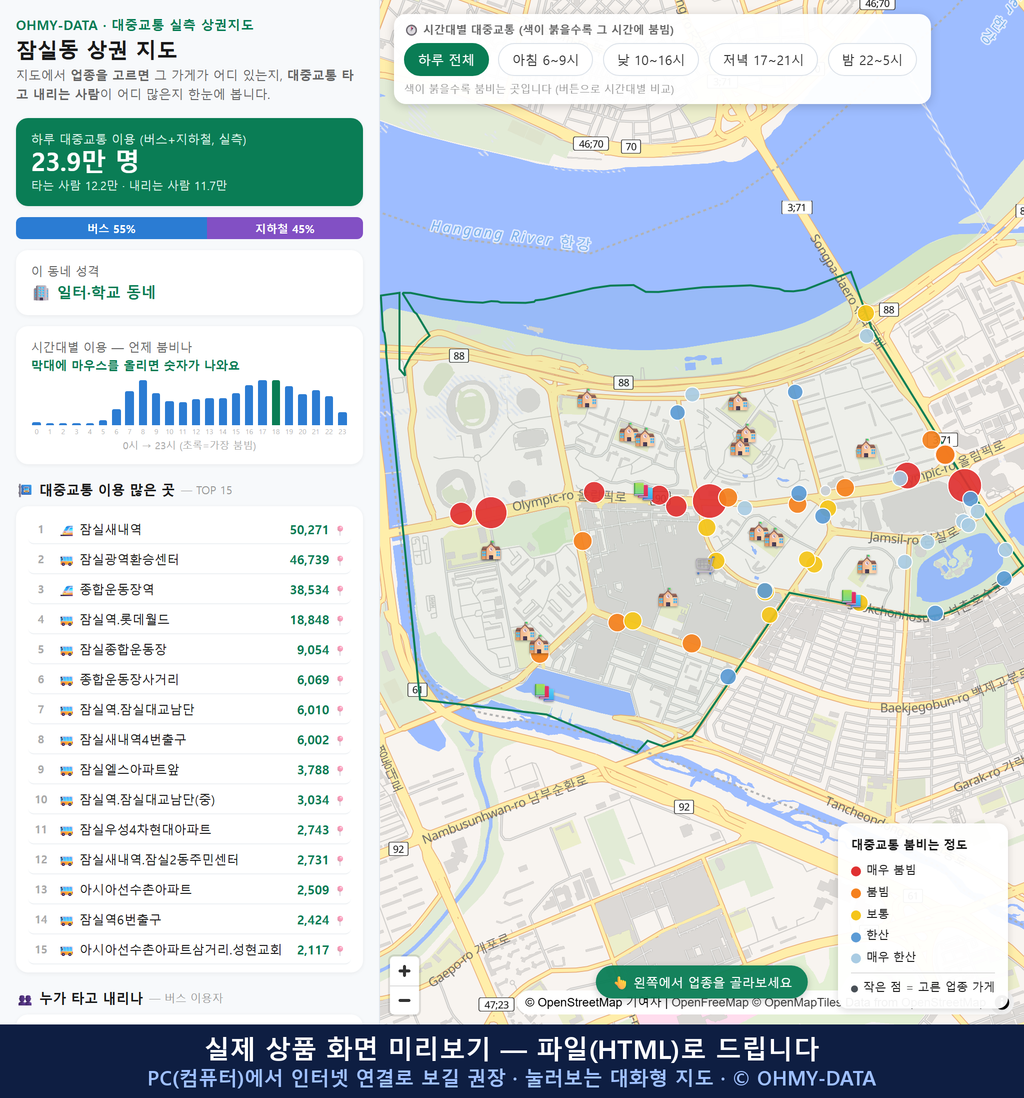Select the 잠실우성4차현대아파트 stop name
This screenshot has height=1098, width=1024.
[145, 830]
